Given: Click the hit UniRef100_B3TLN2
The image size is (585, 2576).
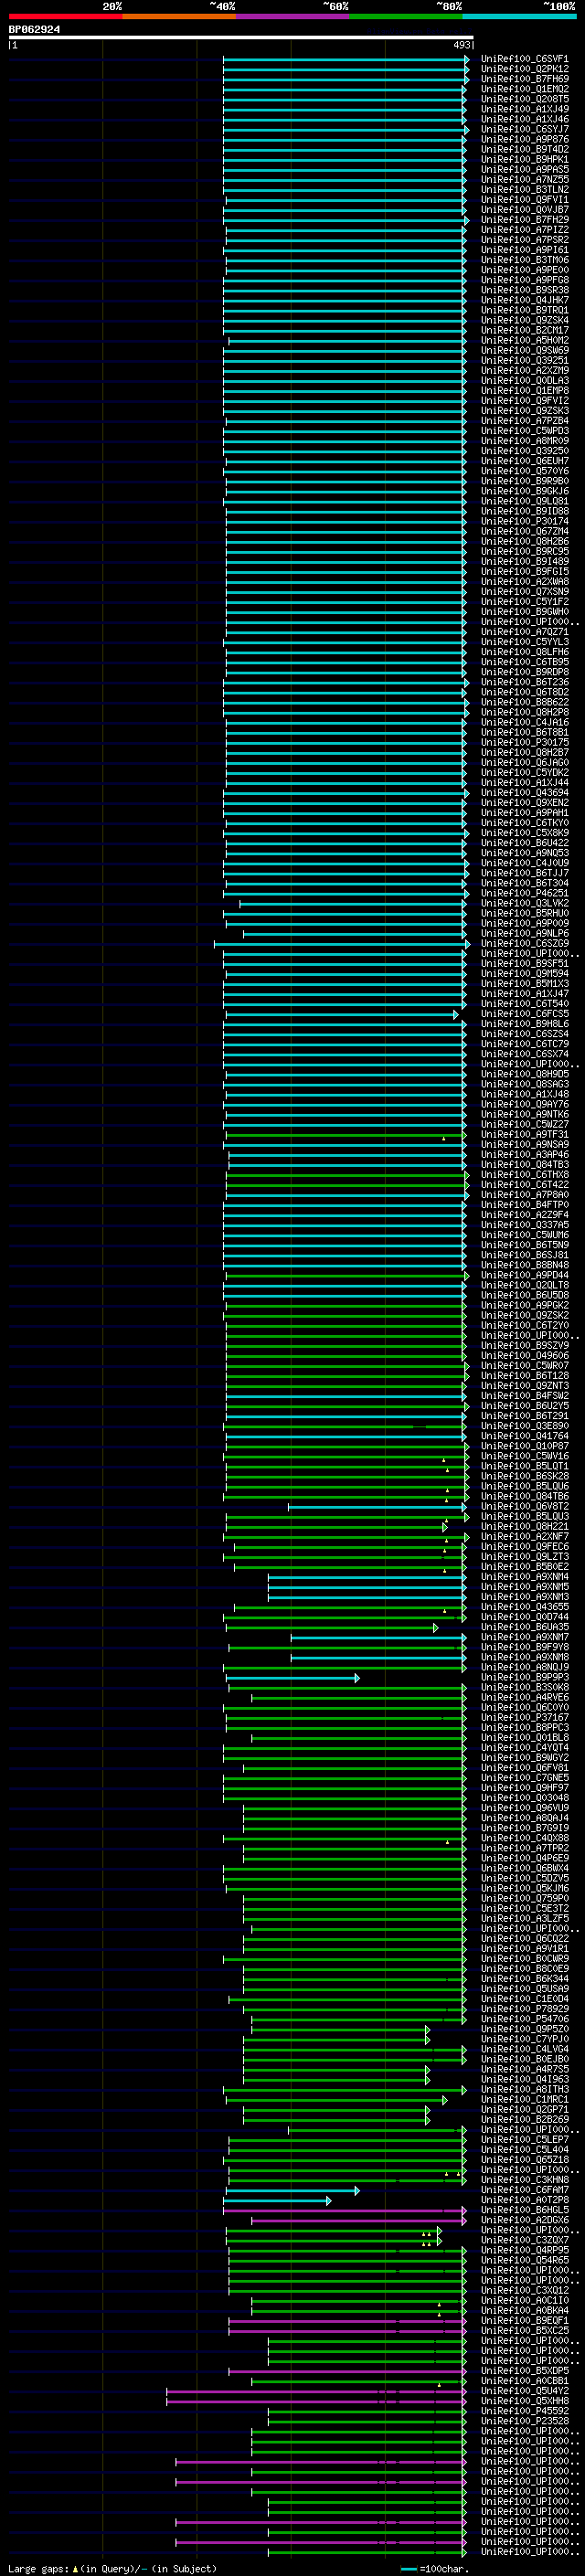Looking at the screenshot, I should pos(525,189).
